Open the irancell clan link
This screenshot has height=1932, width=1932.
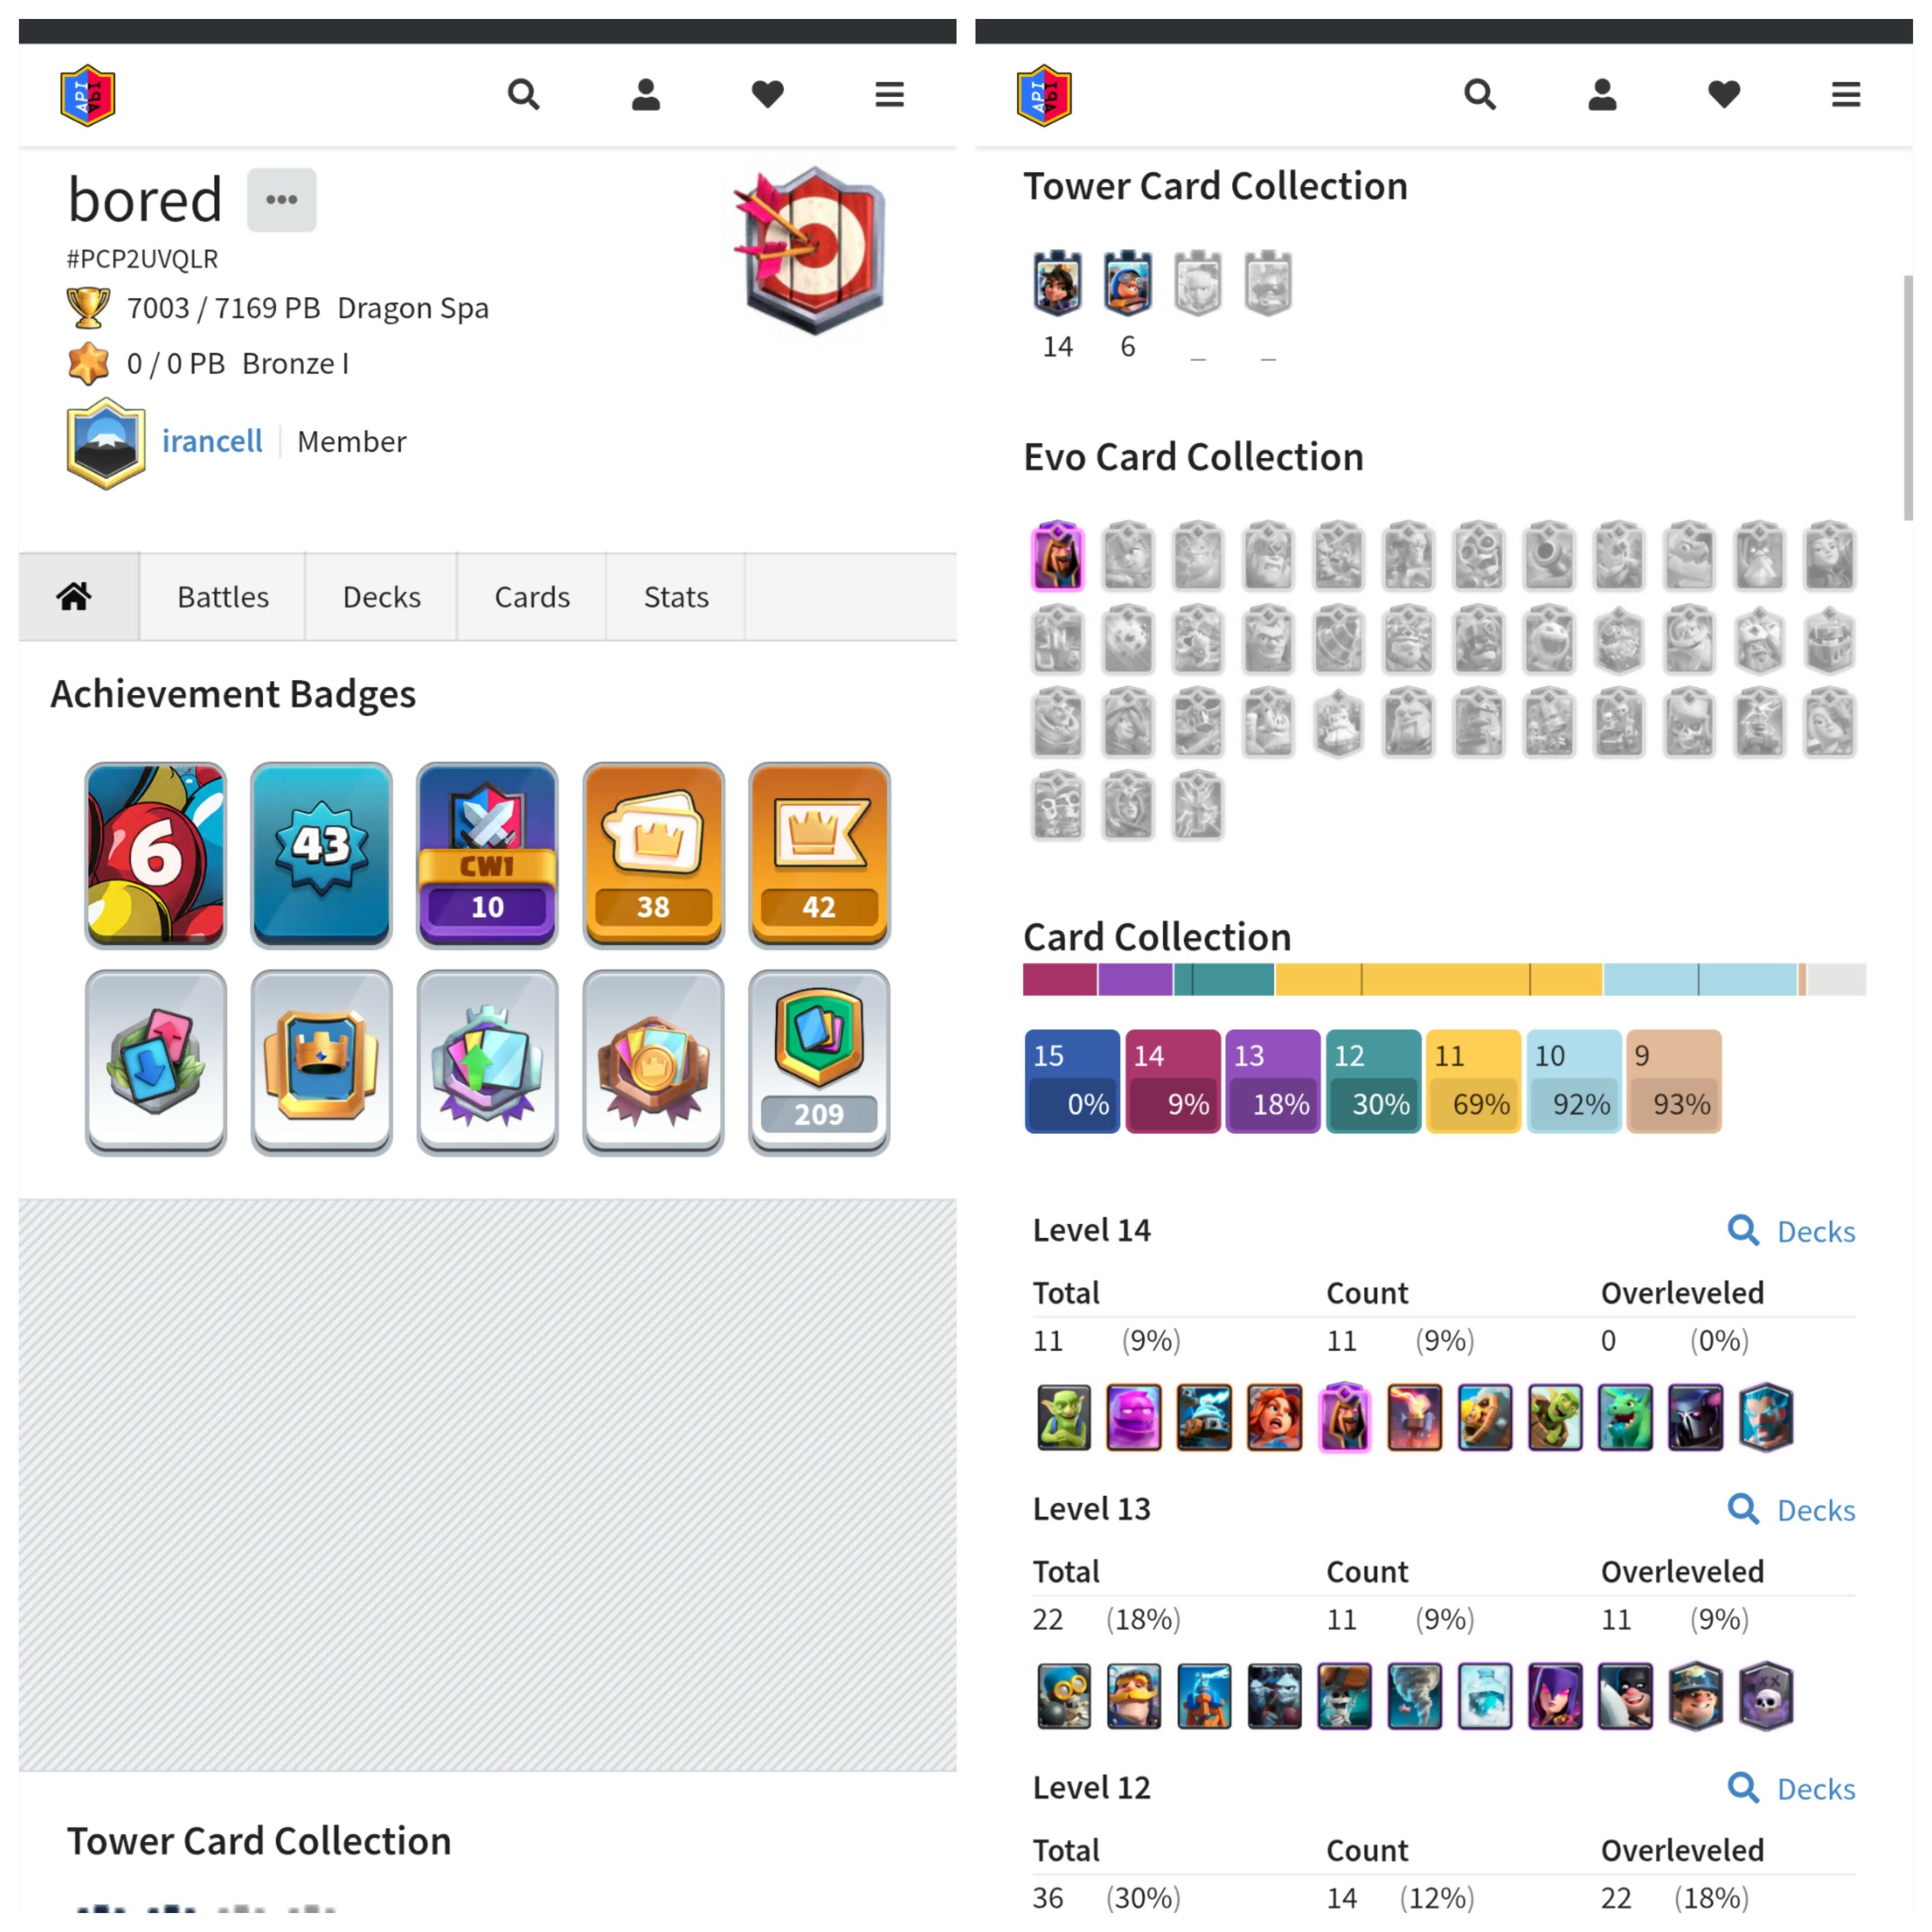click(x=212, y=441)
